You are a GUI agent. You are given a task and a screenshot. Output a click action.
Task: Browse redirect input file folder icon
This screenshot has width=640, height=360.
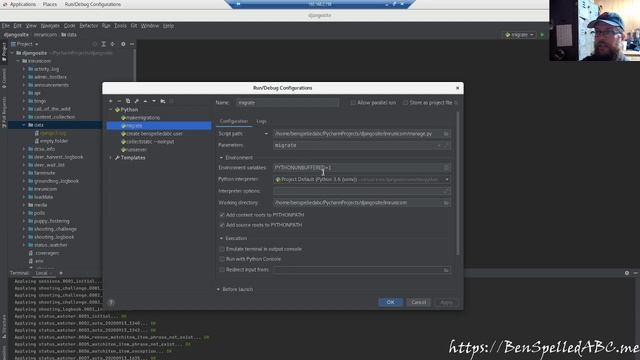coord(446,270)
